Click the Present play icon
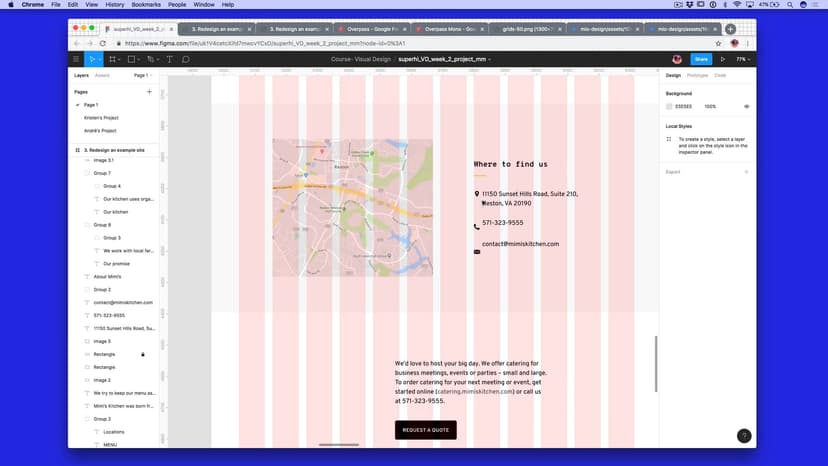Viewport: 828px width, 466px height. 722,60
